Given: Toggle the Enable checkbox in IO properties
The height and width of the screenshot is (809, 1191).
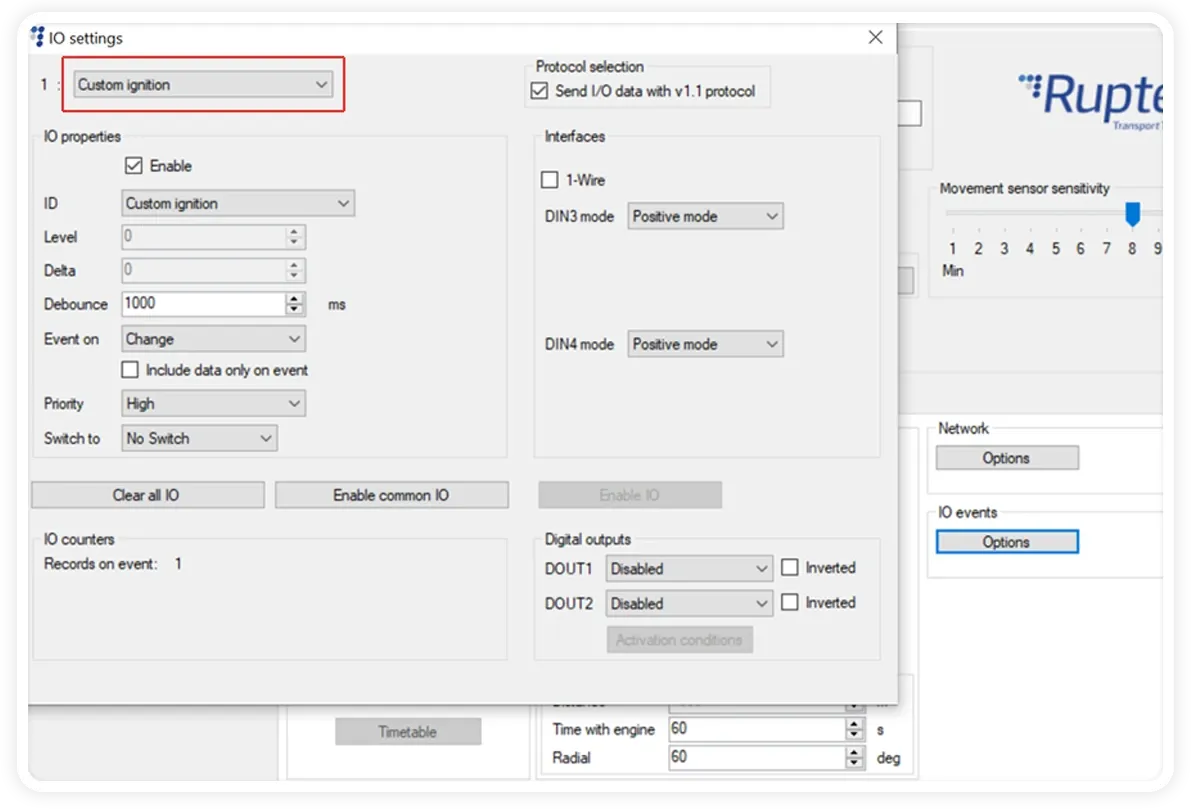Looking at the screenshot, I should (134, 166).
